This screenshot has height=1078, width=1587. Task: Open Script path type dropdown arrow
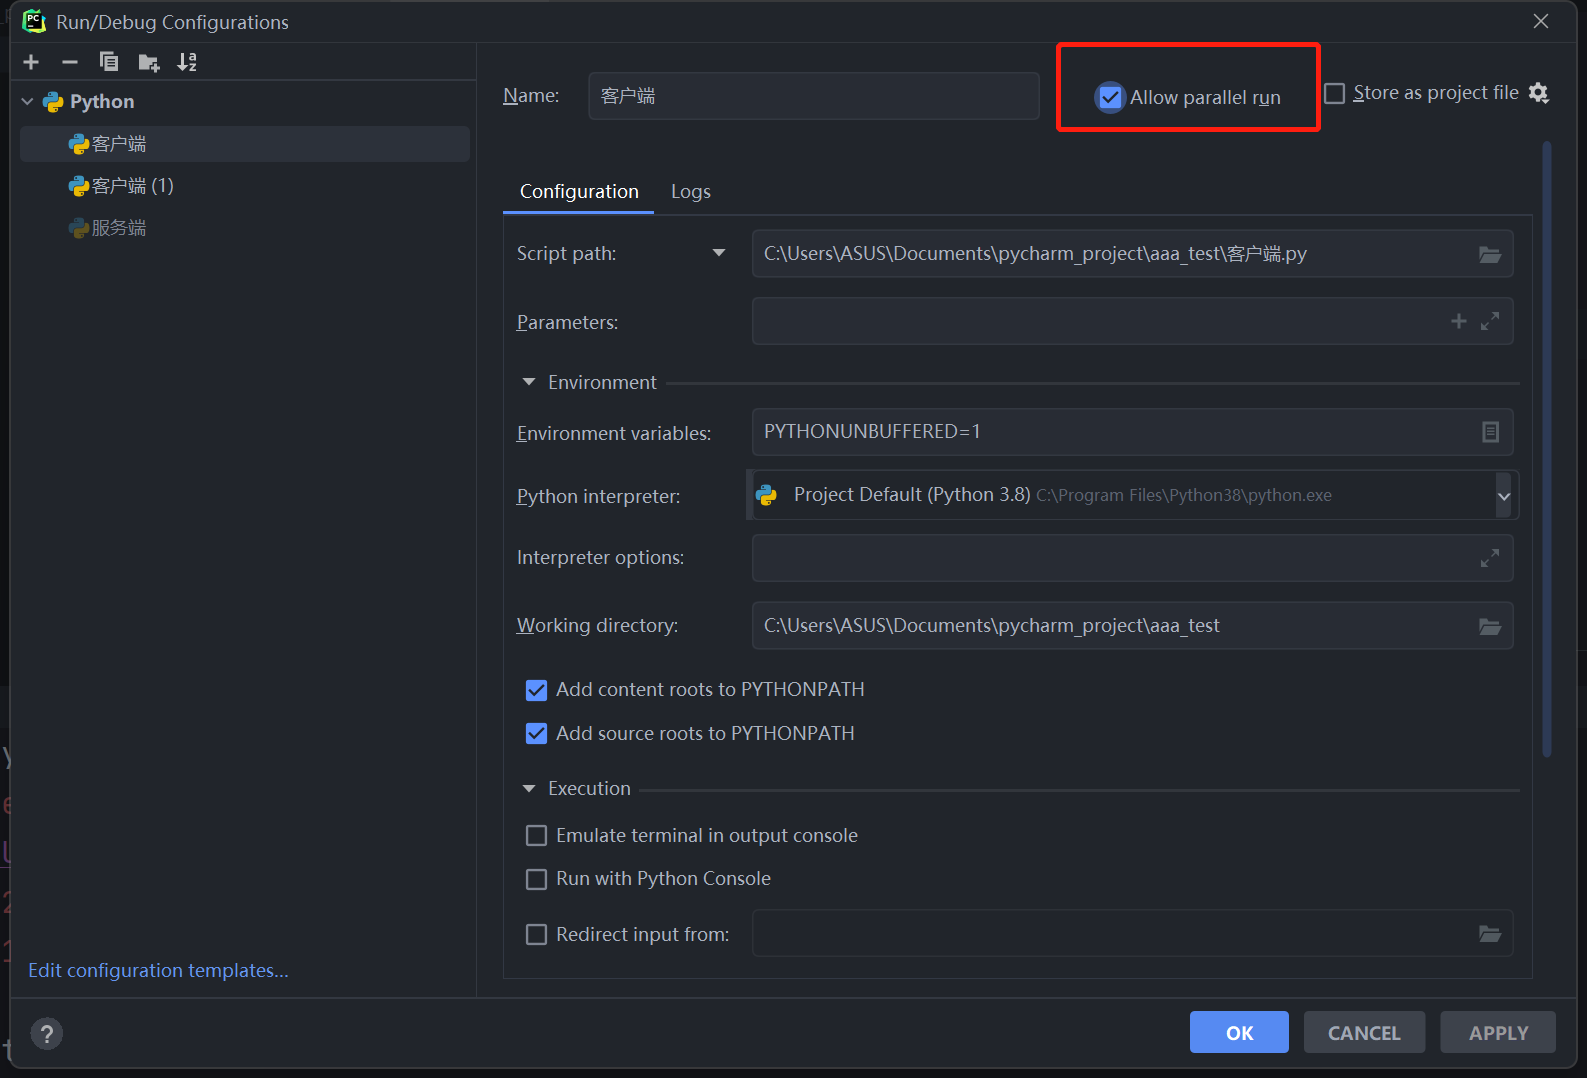click(719, 253)
